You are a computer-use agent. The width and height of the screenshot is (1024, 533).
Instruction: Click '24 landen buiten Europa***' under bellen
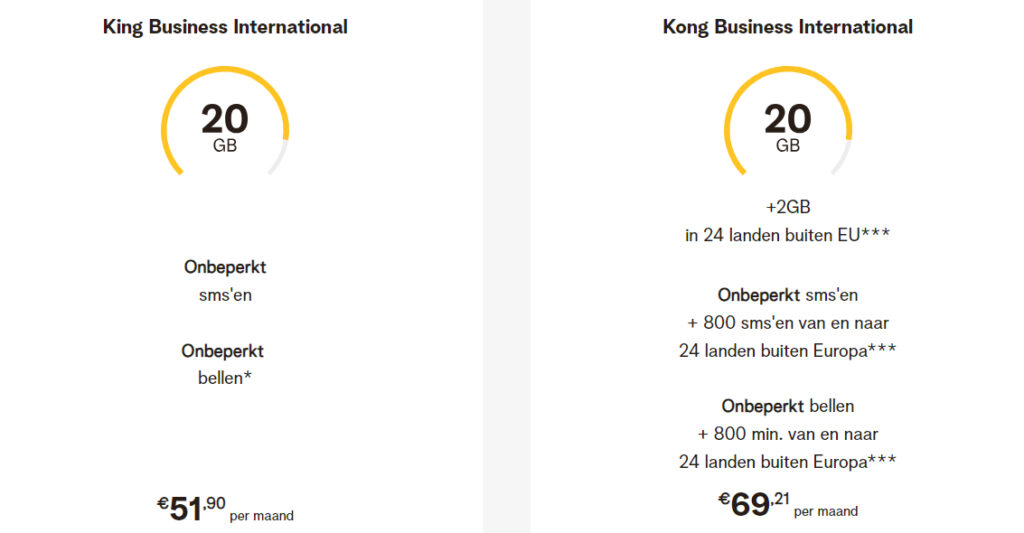tap(788, 462)
